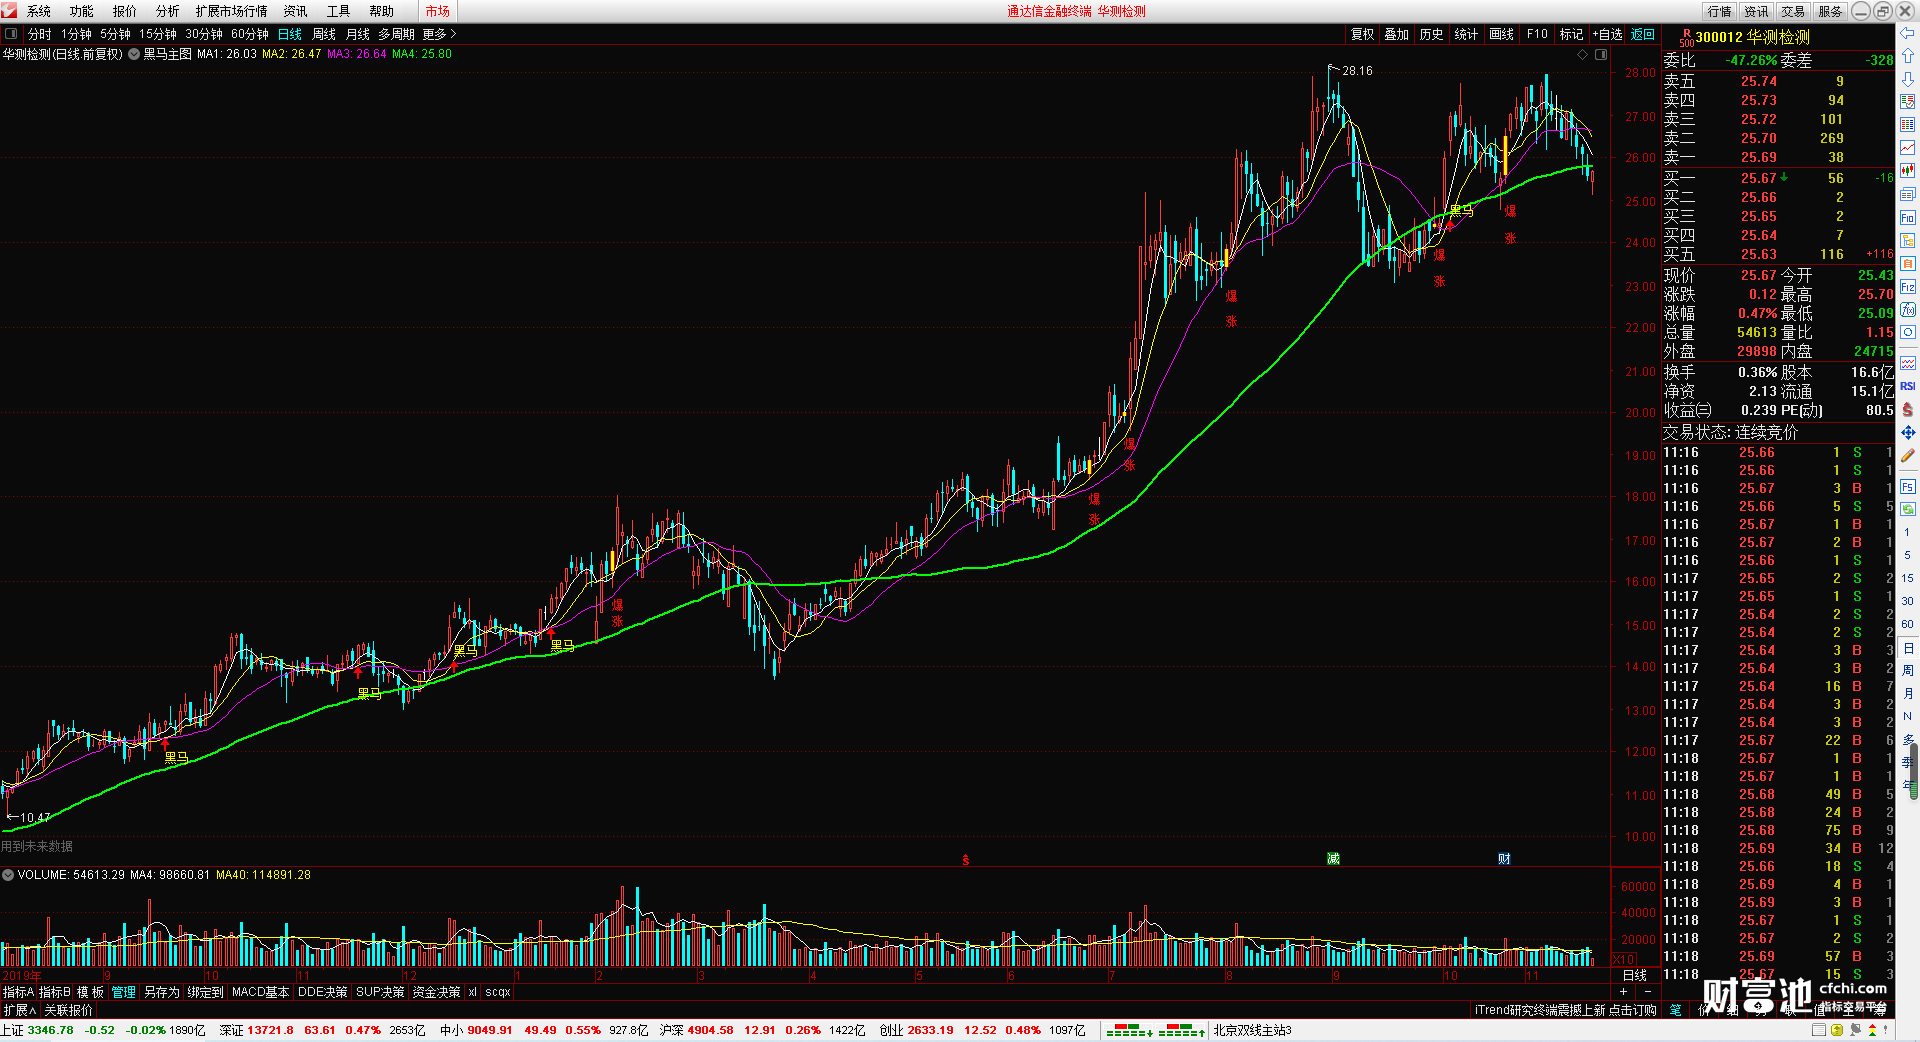Select the 周线 weekly period

[x=324, y=34]
